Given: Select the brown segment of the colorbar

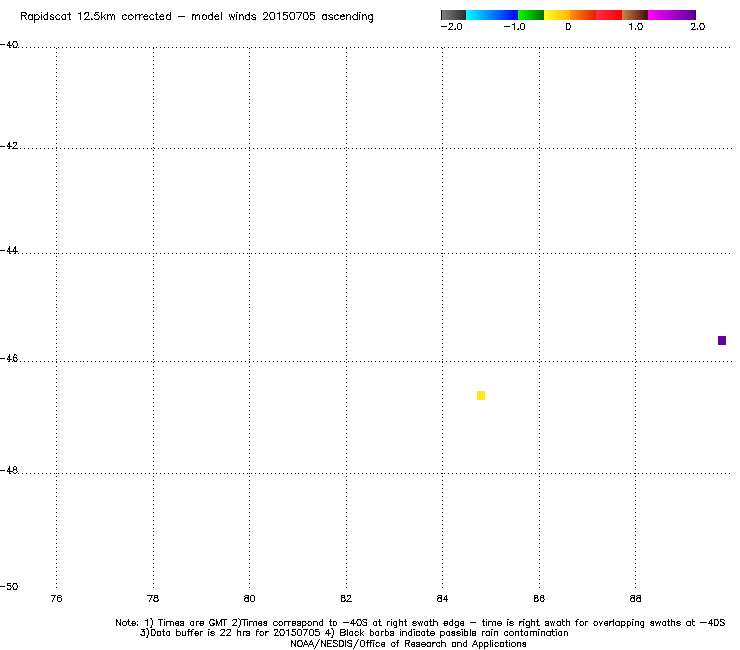Looking at the screenshot, I should (x=635, y=15).
